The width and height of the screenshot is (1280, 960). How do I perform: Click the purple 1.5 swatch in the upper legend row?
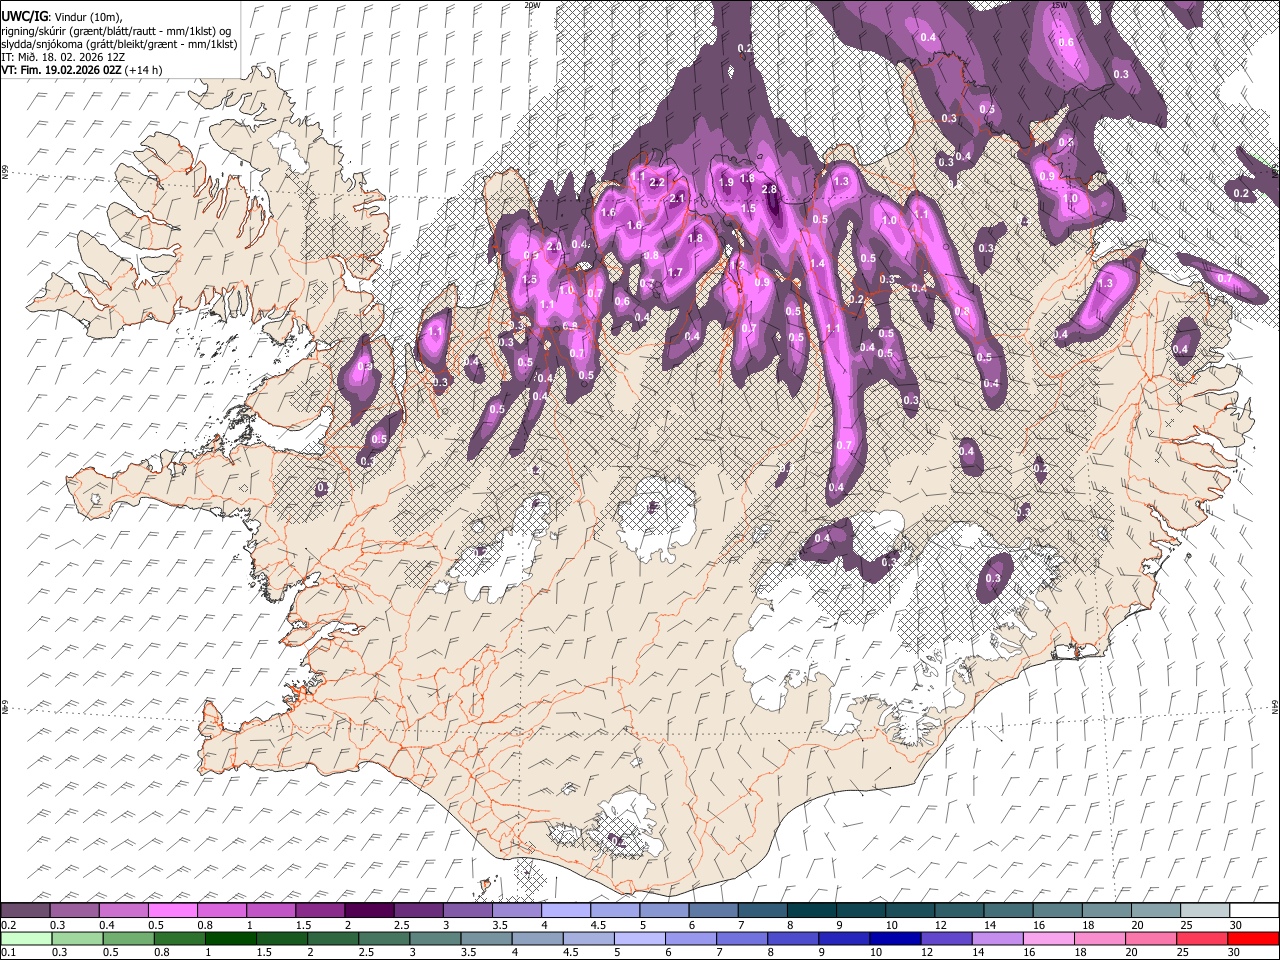pyautogui.click(x=320, y=911)
